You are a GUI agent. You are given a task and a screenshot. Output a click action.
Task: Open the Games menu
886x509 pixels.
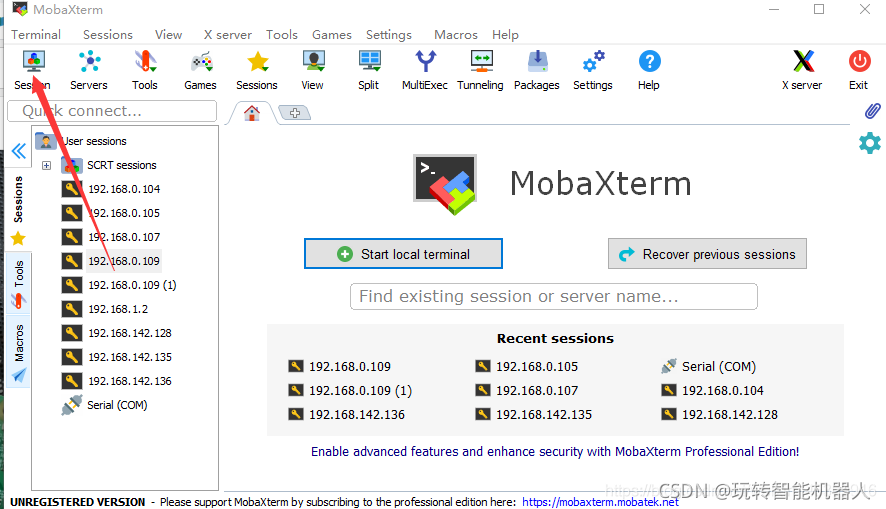(x=332, y=34)
